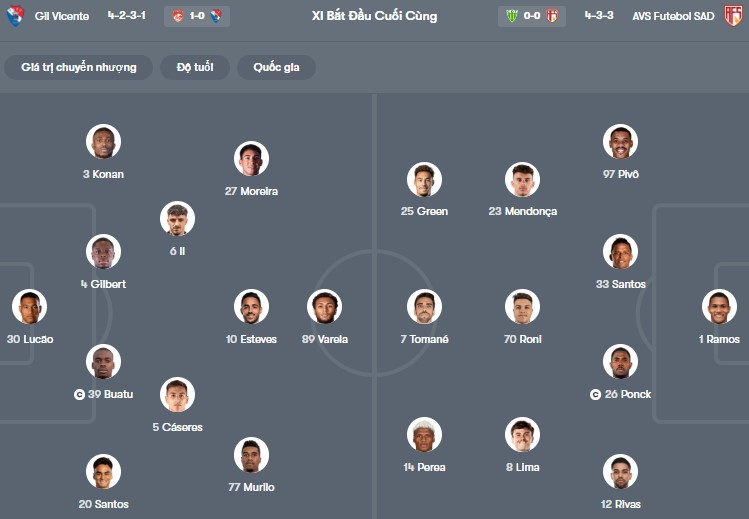
Task: Open captain Ponck's player avatar
Action: (620, 362)
